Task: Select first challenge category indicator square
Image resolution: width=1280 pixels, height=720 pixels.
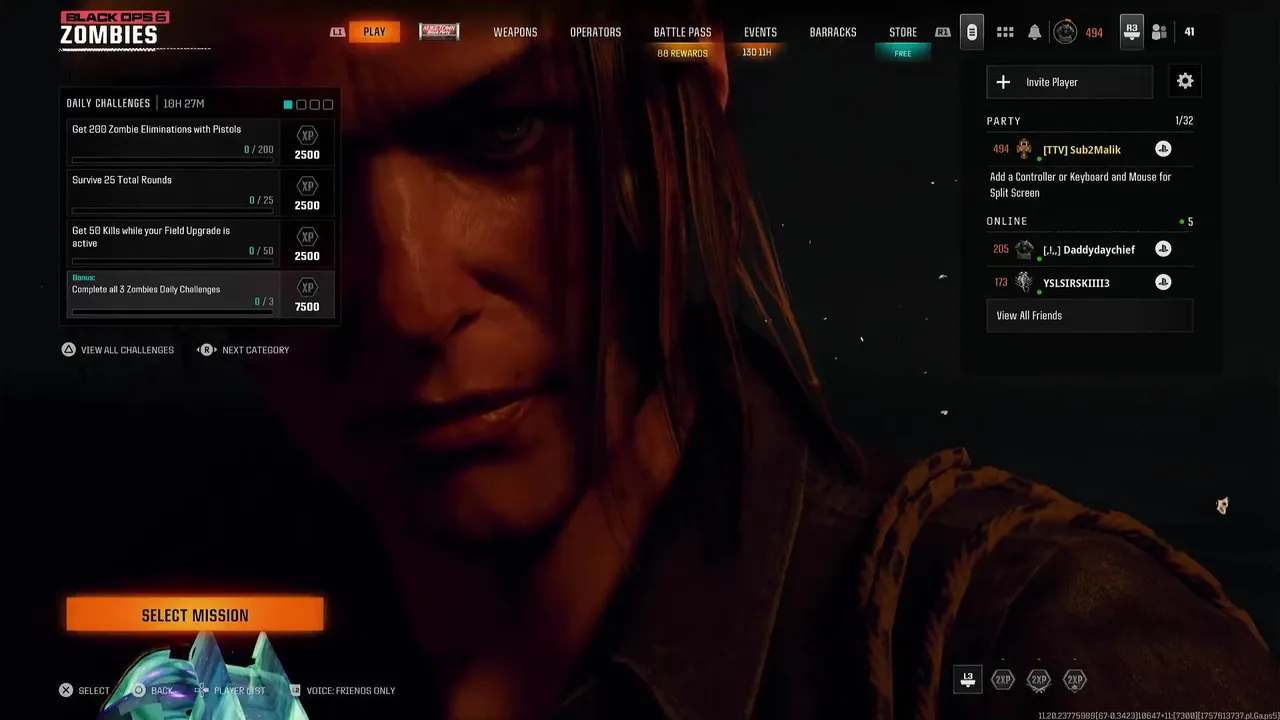Action: click(x=288, y=104)
